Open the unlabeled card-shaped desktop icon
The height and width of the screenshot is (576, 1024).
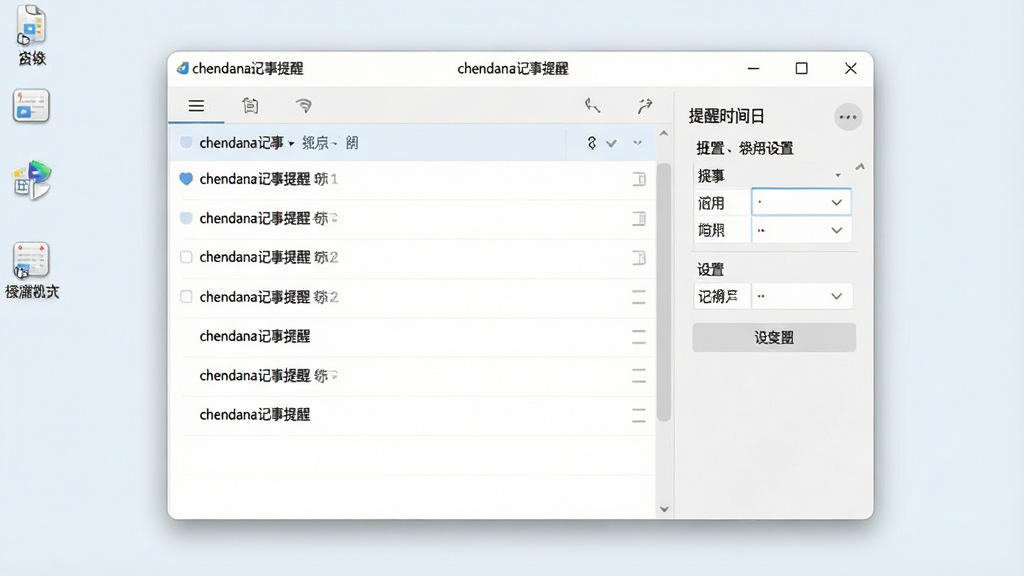[31, 106]
